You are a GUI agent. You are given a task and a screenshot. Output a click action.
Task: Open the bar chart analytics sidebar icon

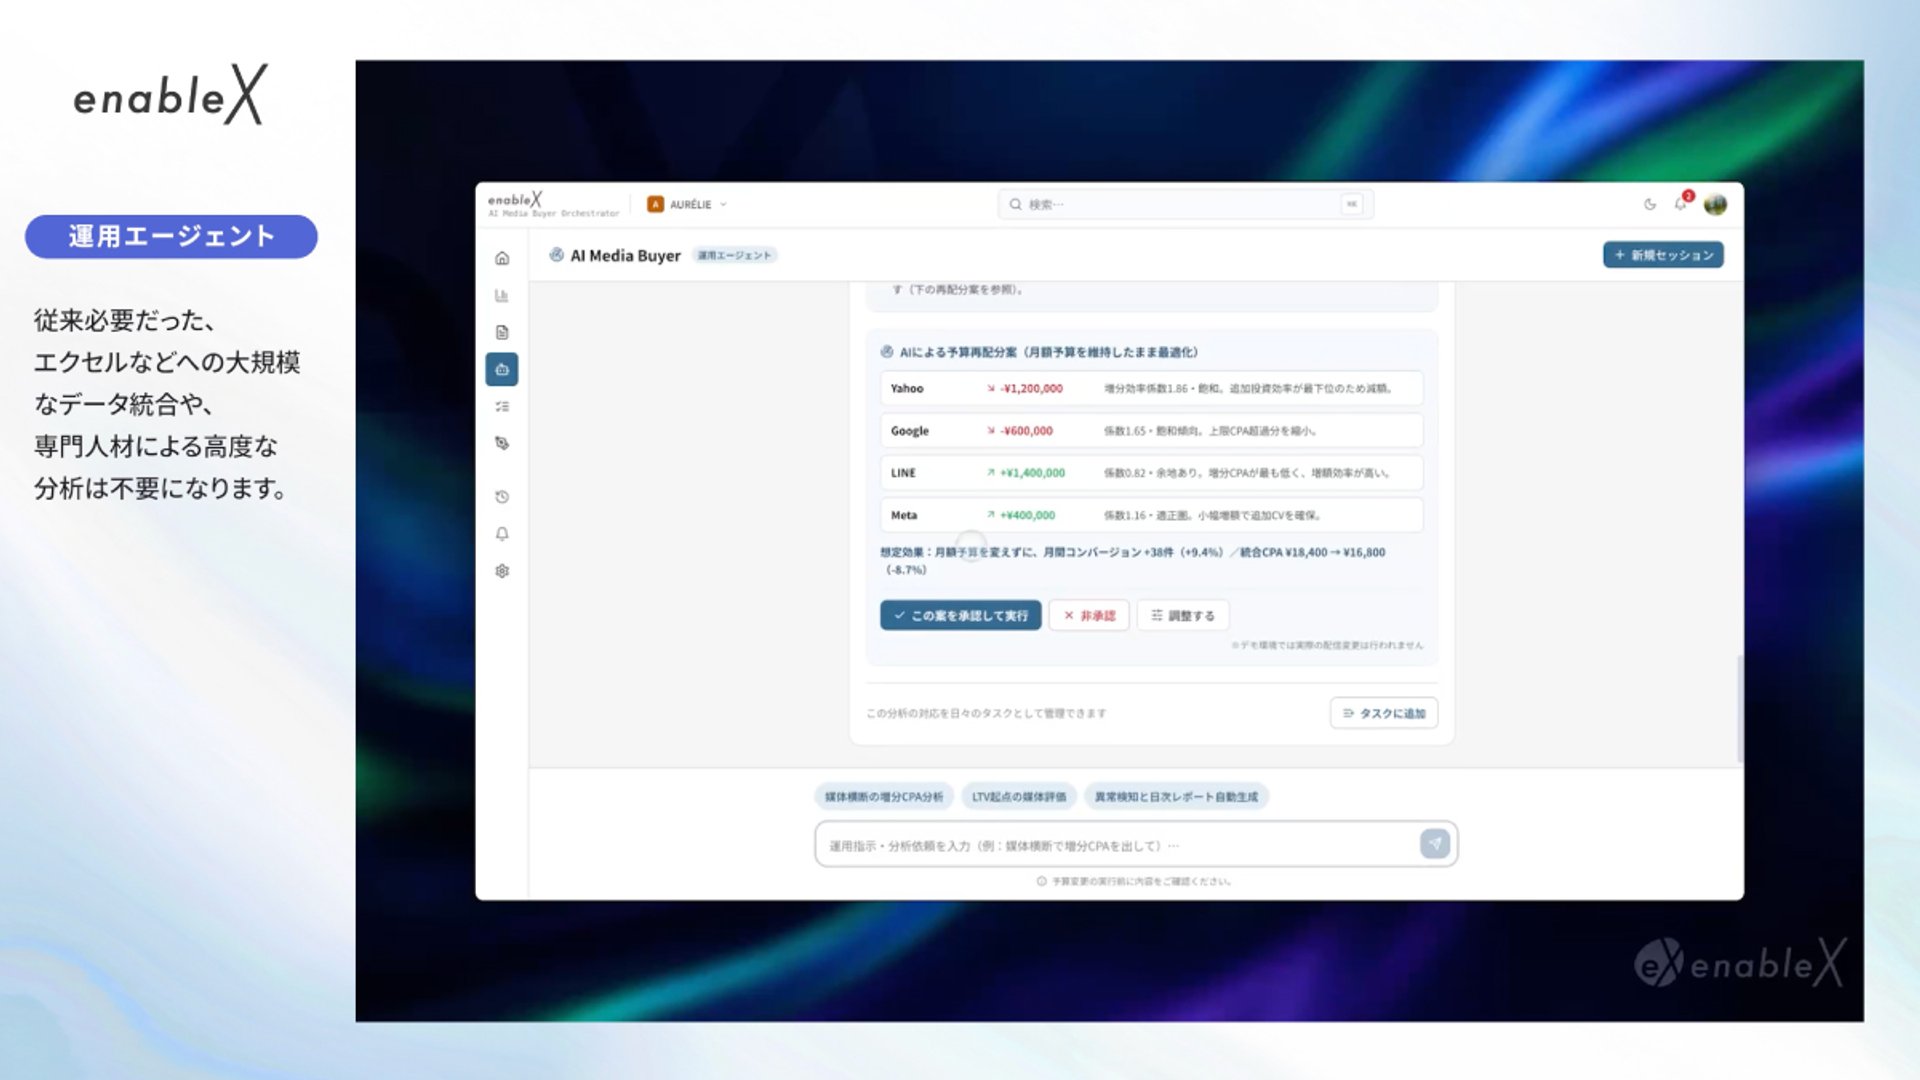point(502,295)
